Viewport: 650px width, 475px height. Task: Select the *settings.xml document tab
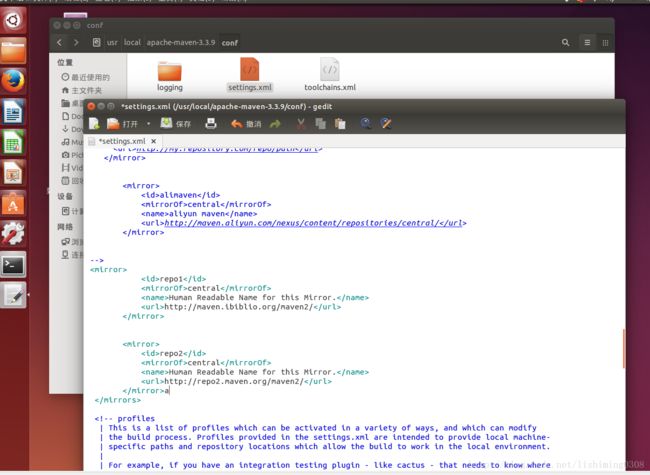pyautogui.click(x=122, y=141)
